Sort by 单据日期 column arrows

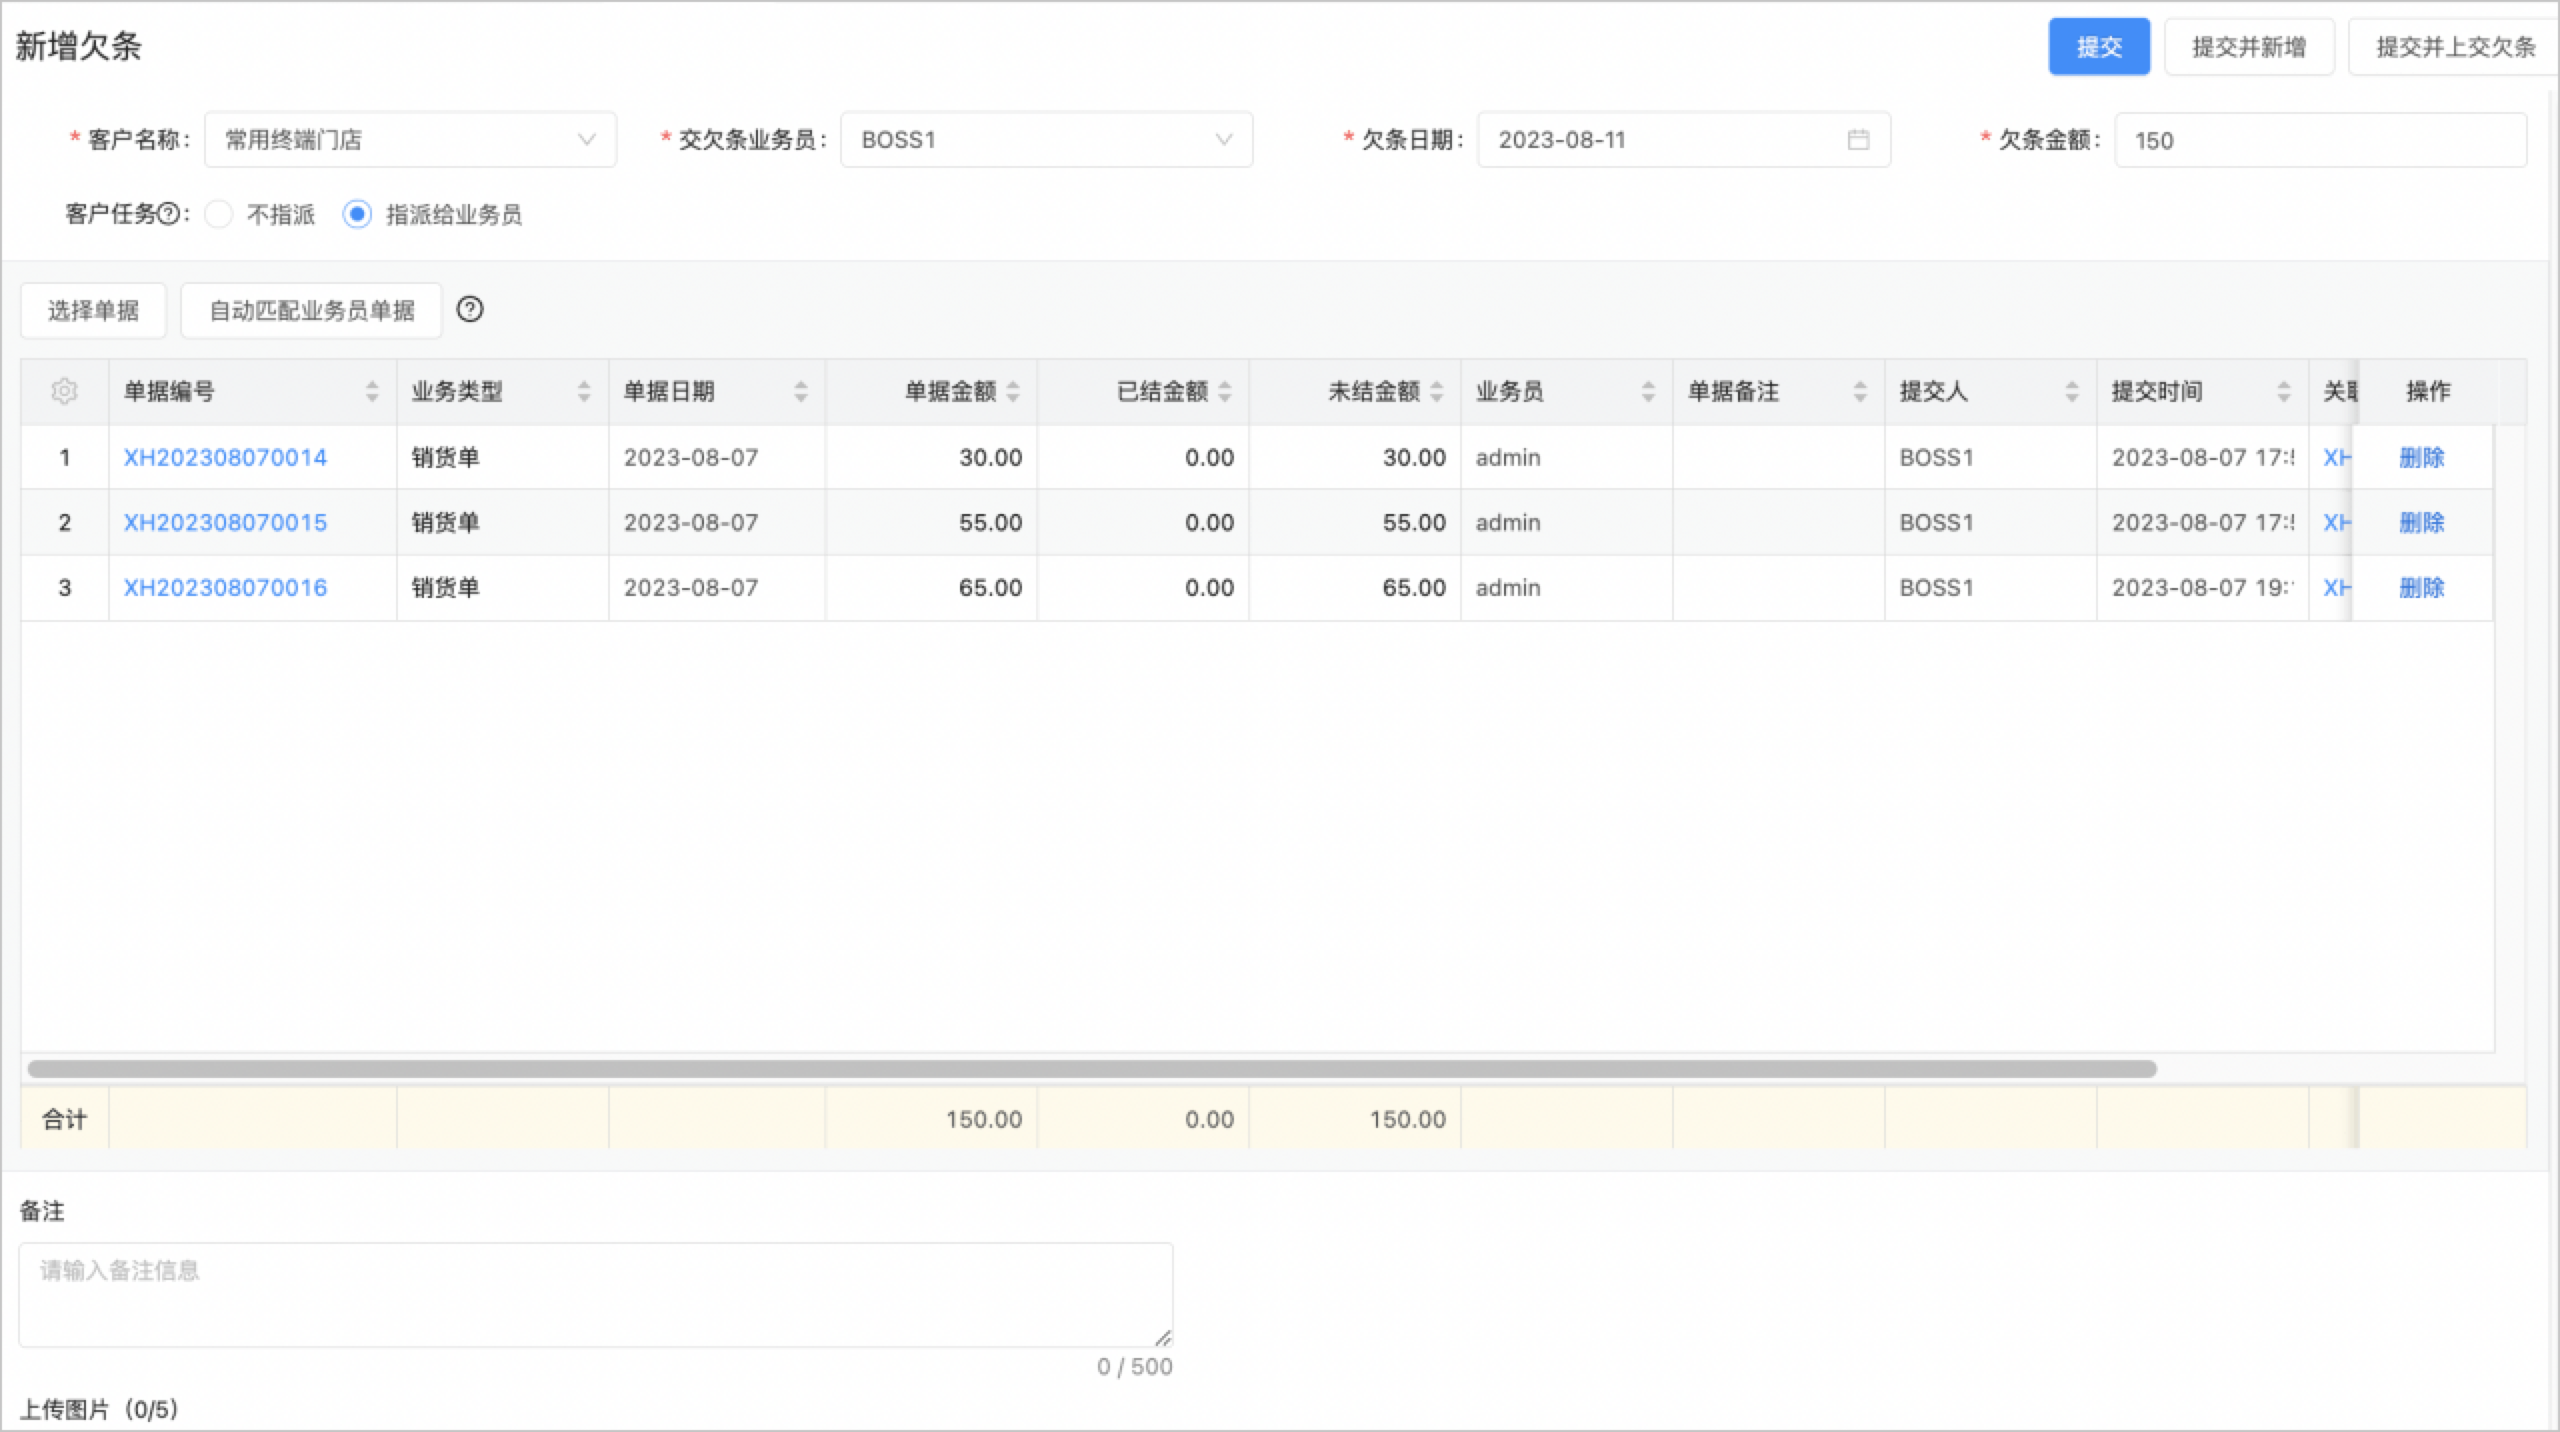800,391
